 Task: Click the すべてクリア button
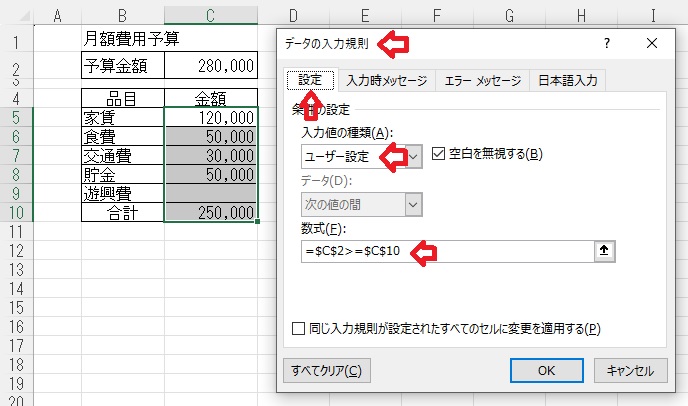327,370
